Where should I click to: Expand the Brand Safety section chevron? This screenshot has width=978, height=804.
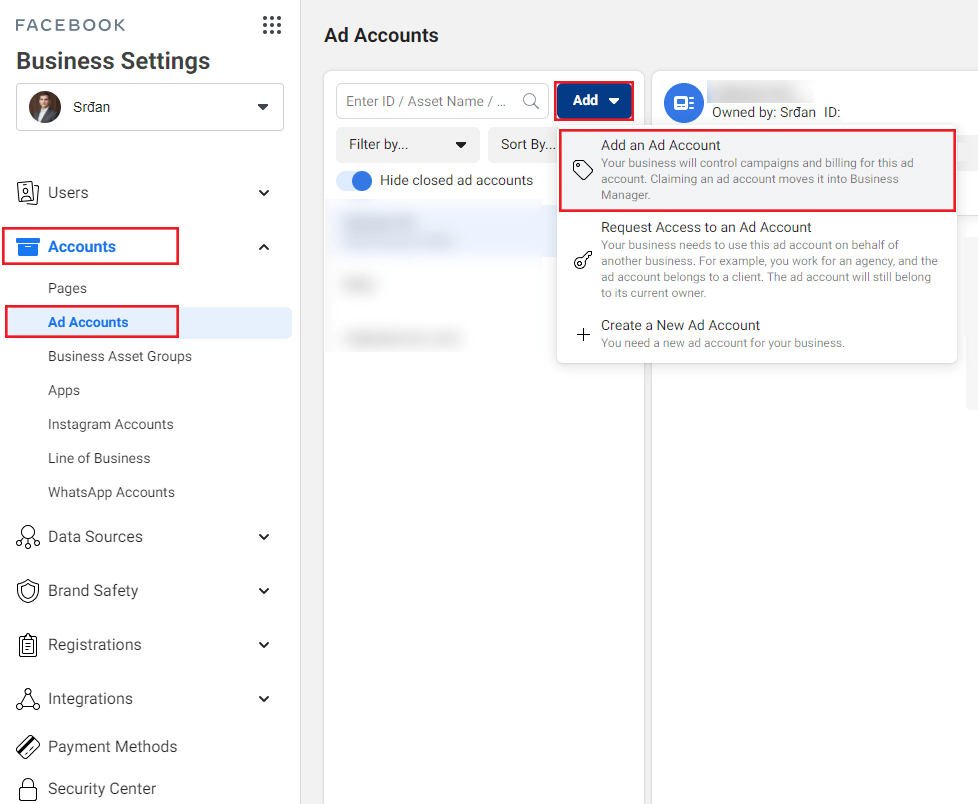[x=264, y=591]
